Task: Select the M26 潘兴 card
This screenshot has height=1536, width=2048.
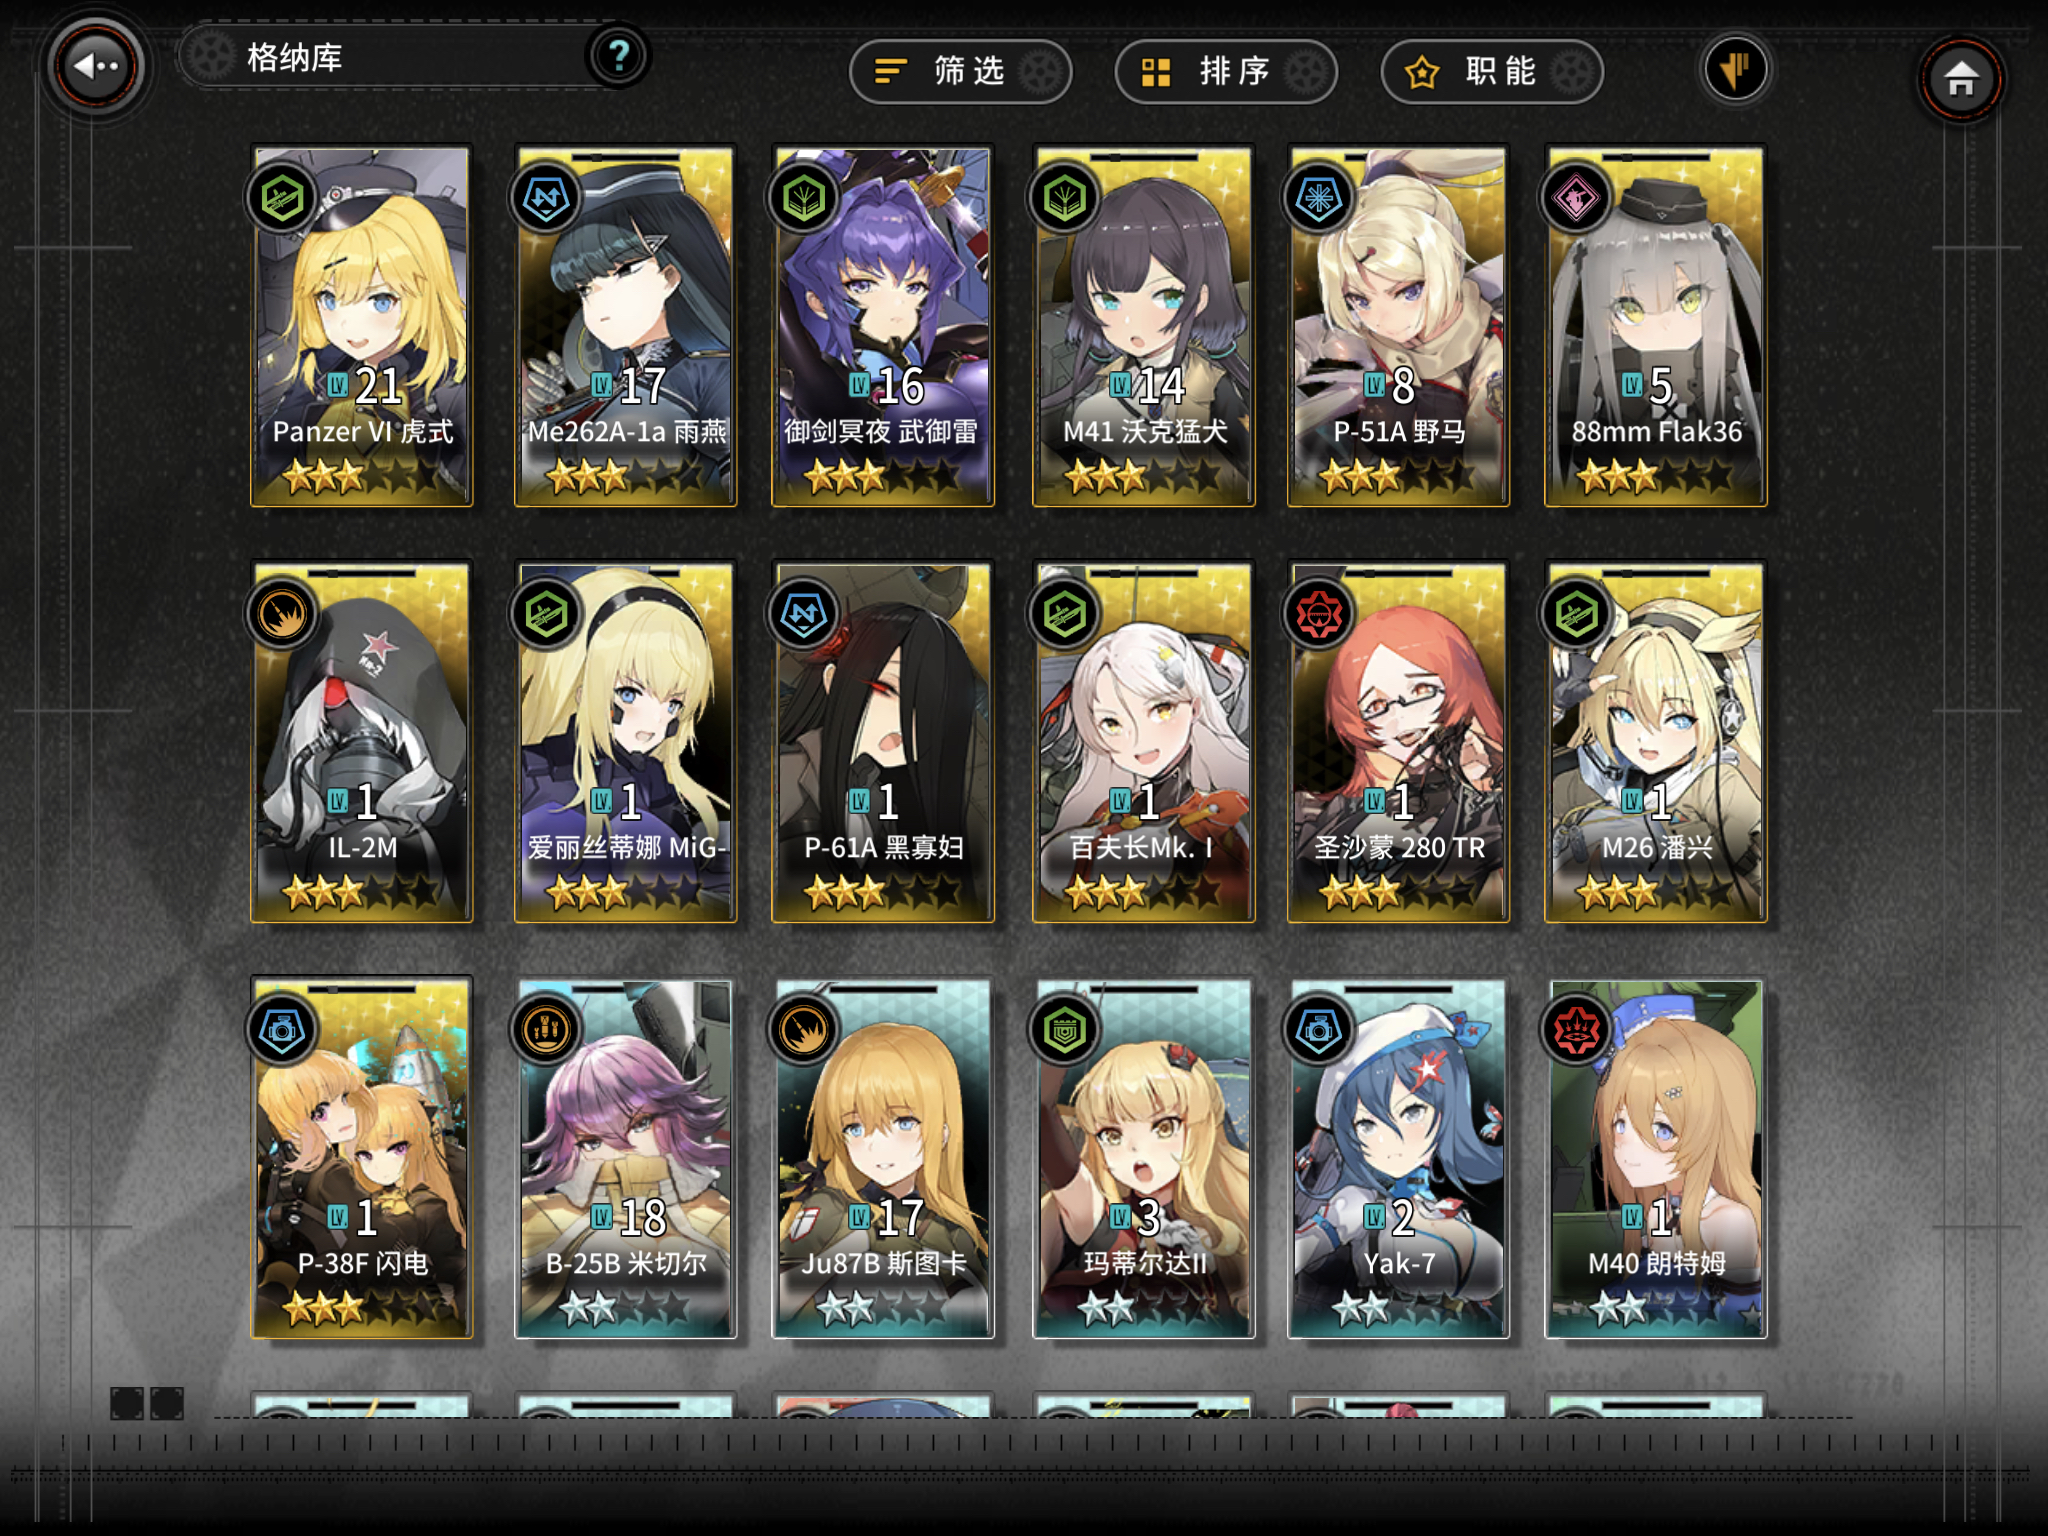Action: [1656, 742]
